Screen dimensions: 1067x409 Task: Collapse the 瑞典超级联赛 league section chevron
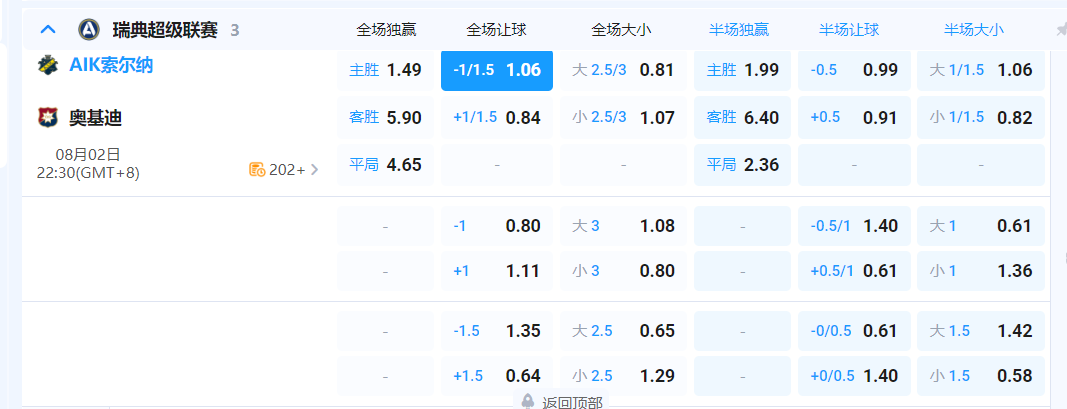[48, 30]
